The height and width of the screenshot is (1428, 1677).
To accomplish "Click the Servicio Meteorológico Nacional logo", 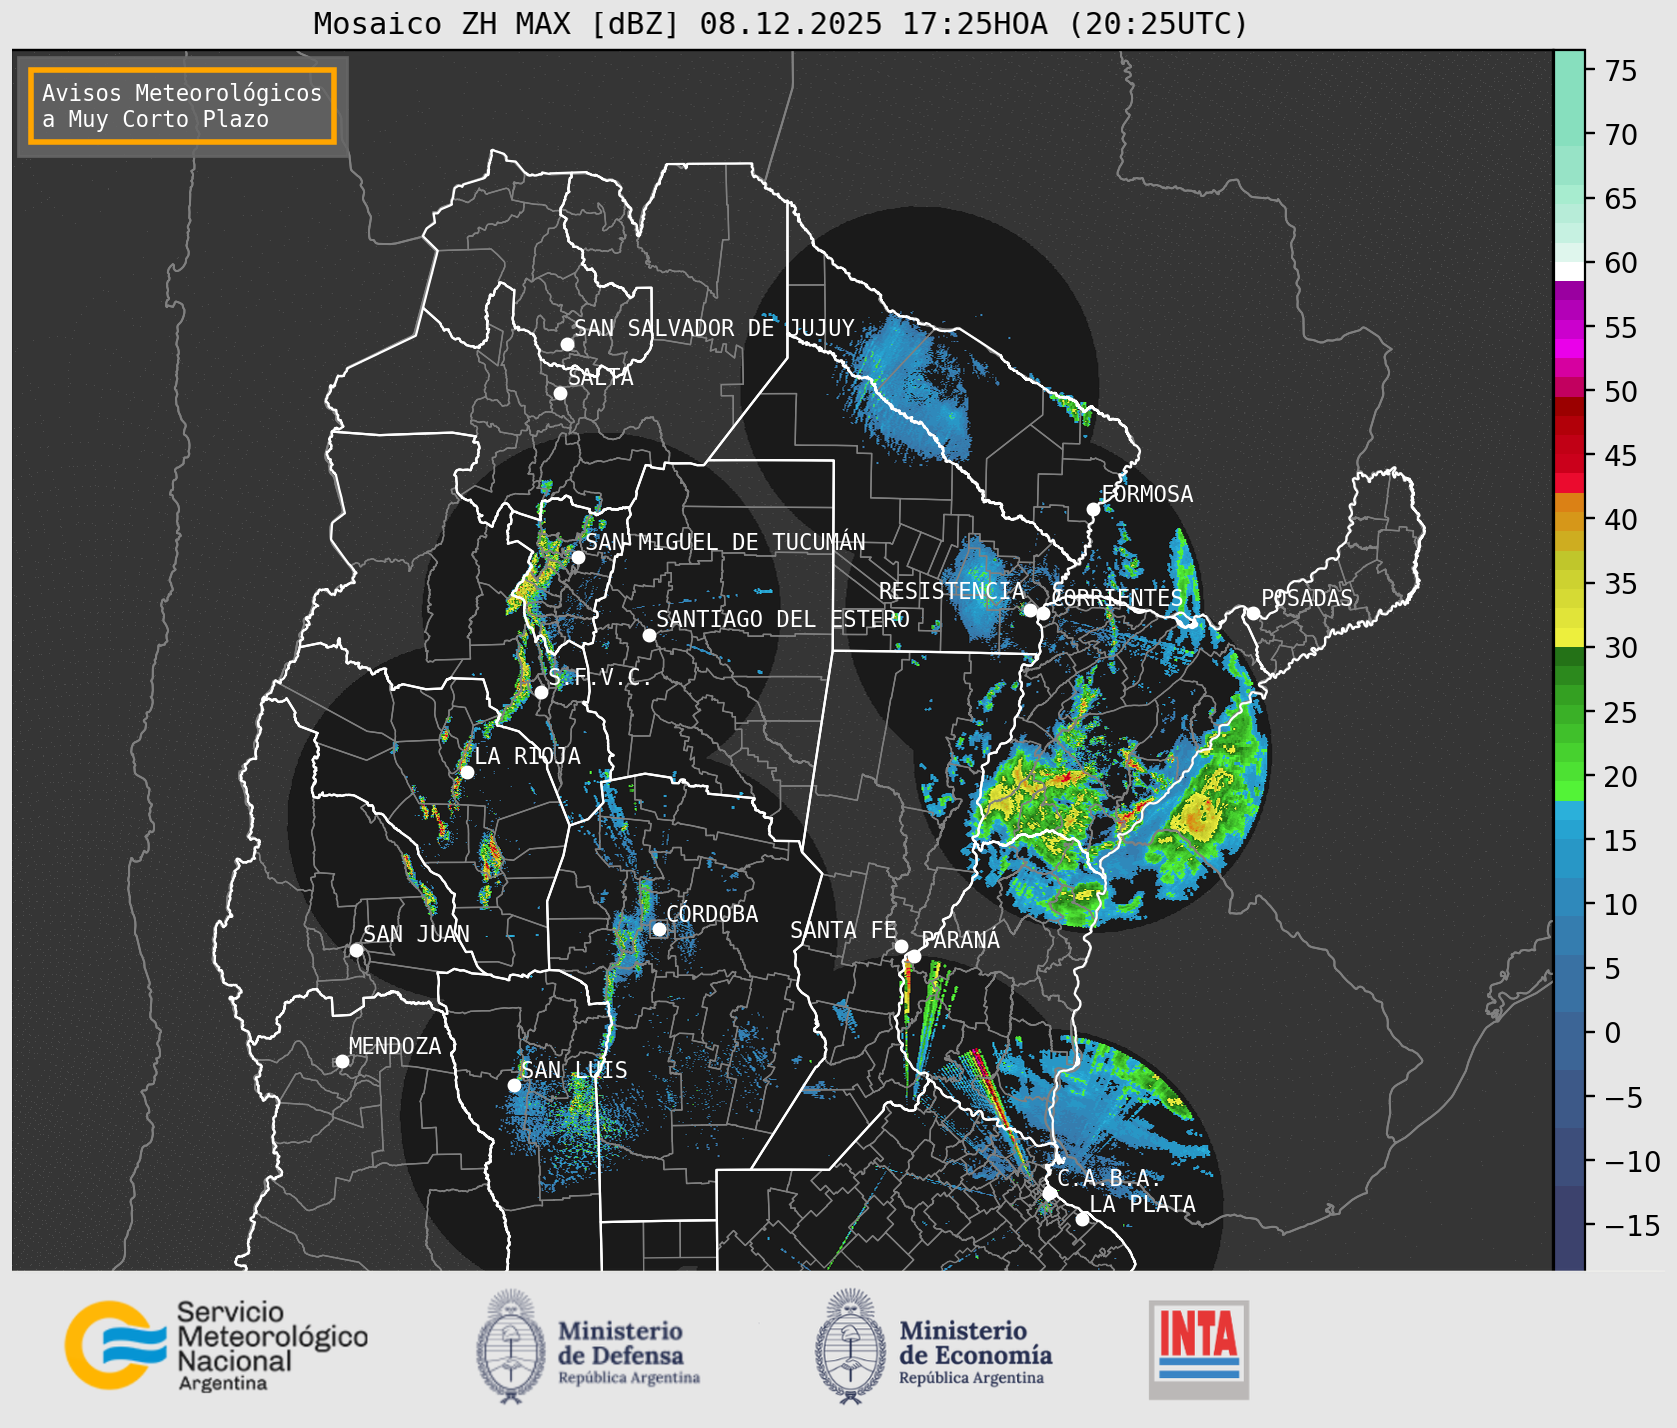I will (217, 1345).
